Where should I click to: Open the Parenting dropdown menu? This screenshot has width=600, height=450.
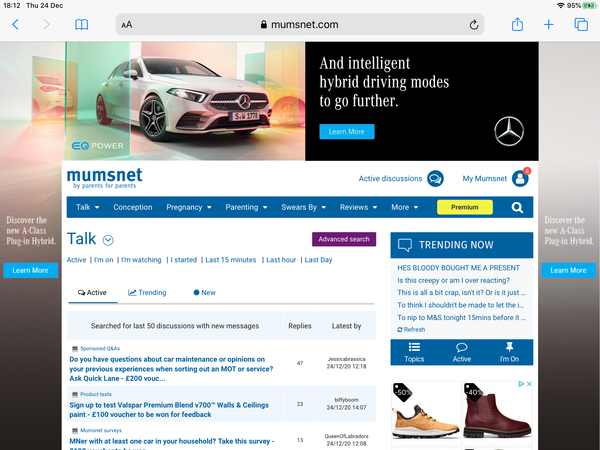(246, 207)
